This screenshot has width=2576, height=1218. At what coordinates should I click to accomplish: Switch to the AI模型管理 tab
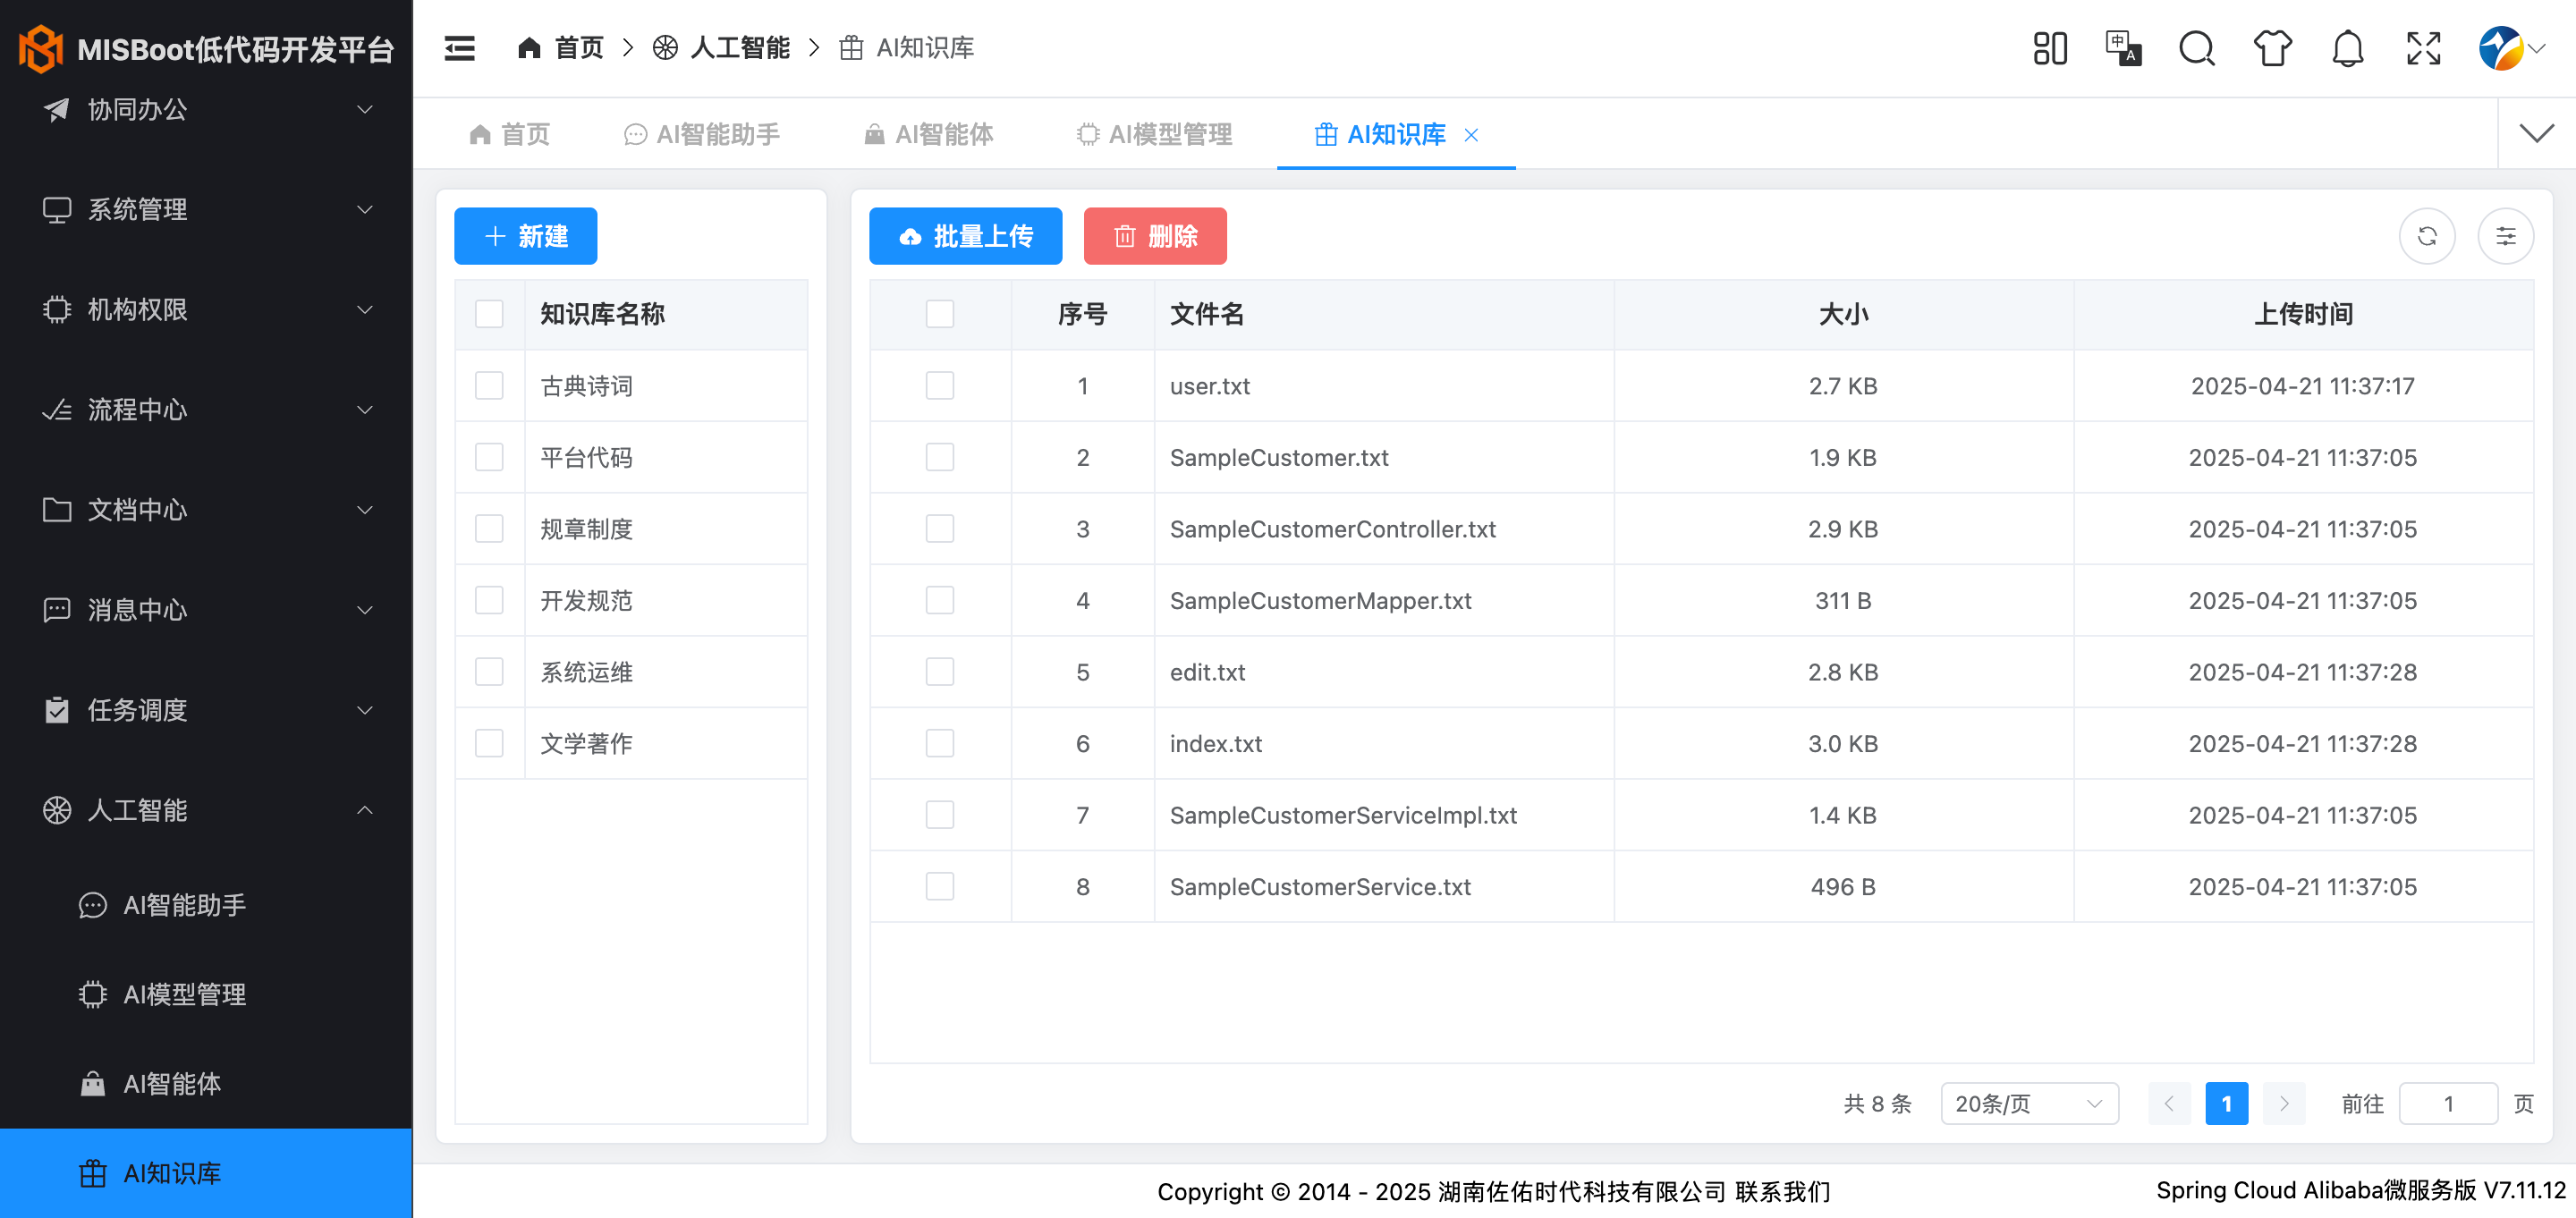point(1154,134)
